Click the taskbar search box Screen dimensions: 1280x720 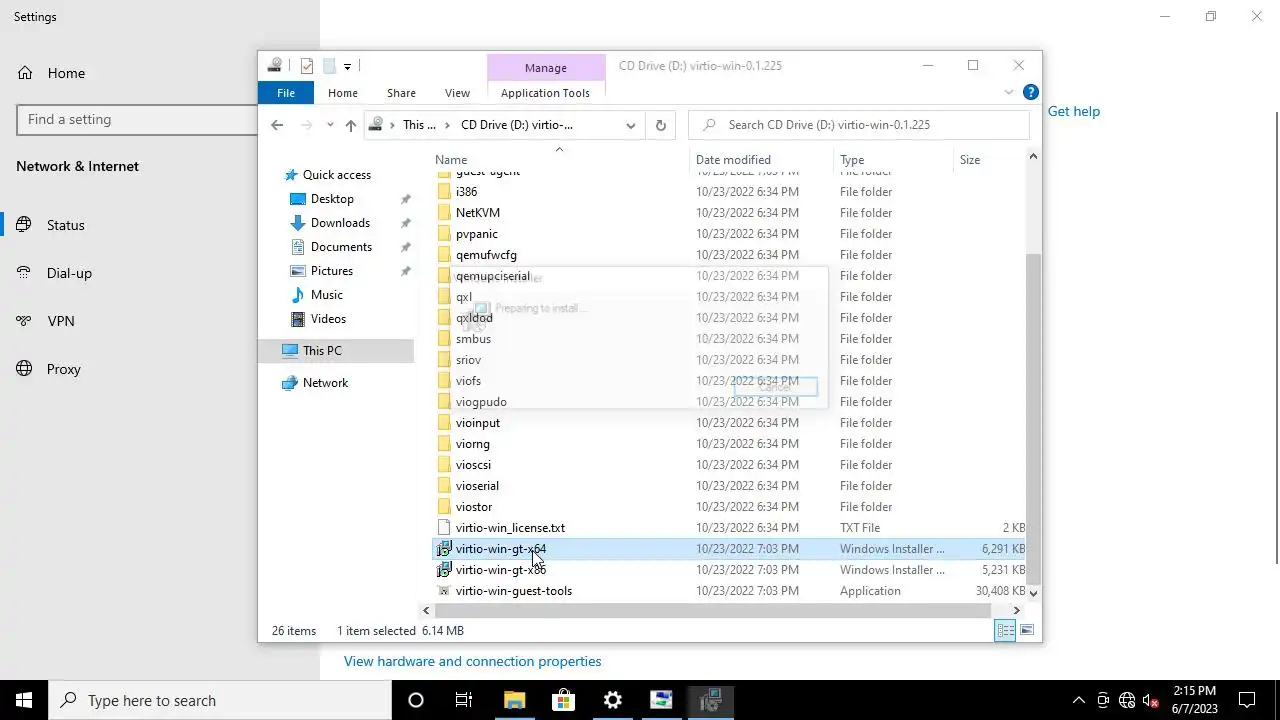tap(220, 700)
